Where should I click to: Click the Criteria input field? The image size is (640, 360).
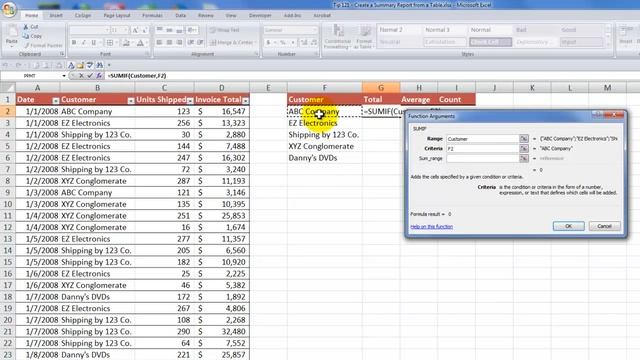(x=482, y=149)
